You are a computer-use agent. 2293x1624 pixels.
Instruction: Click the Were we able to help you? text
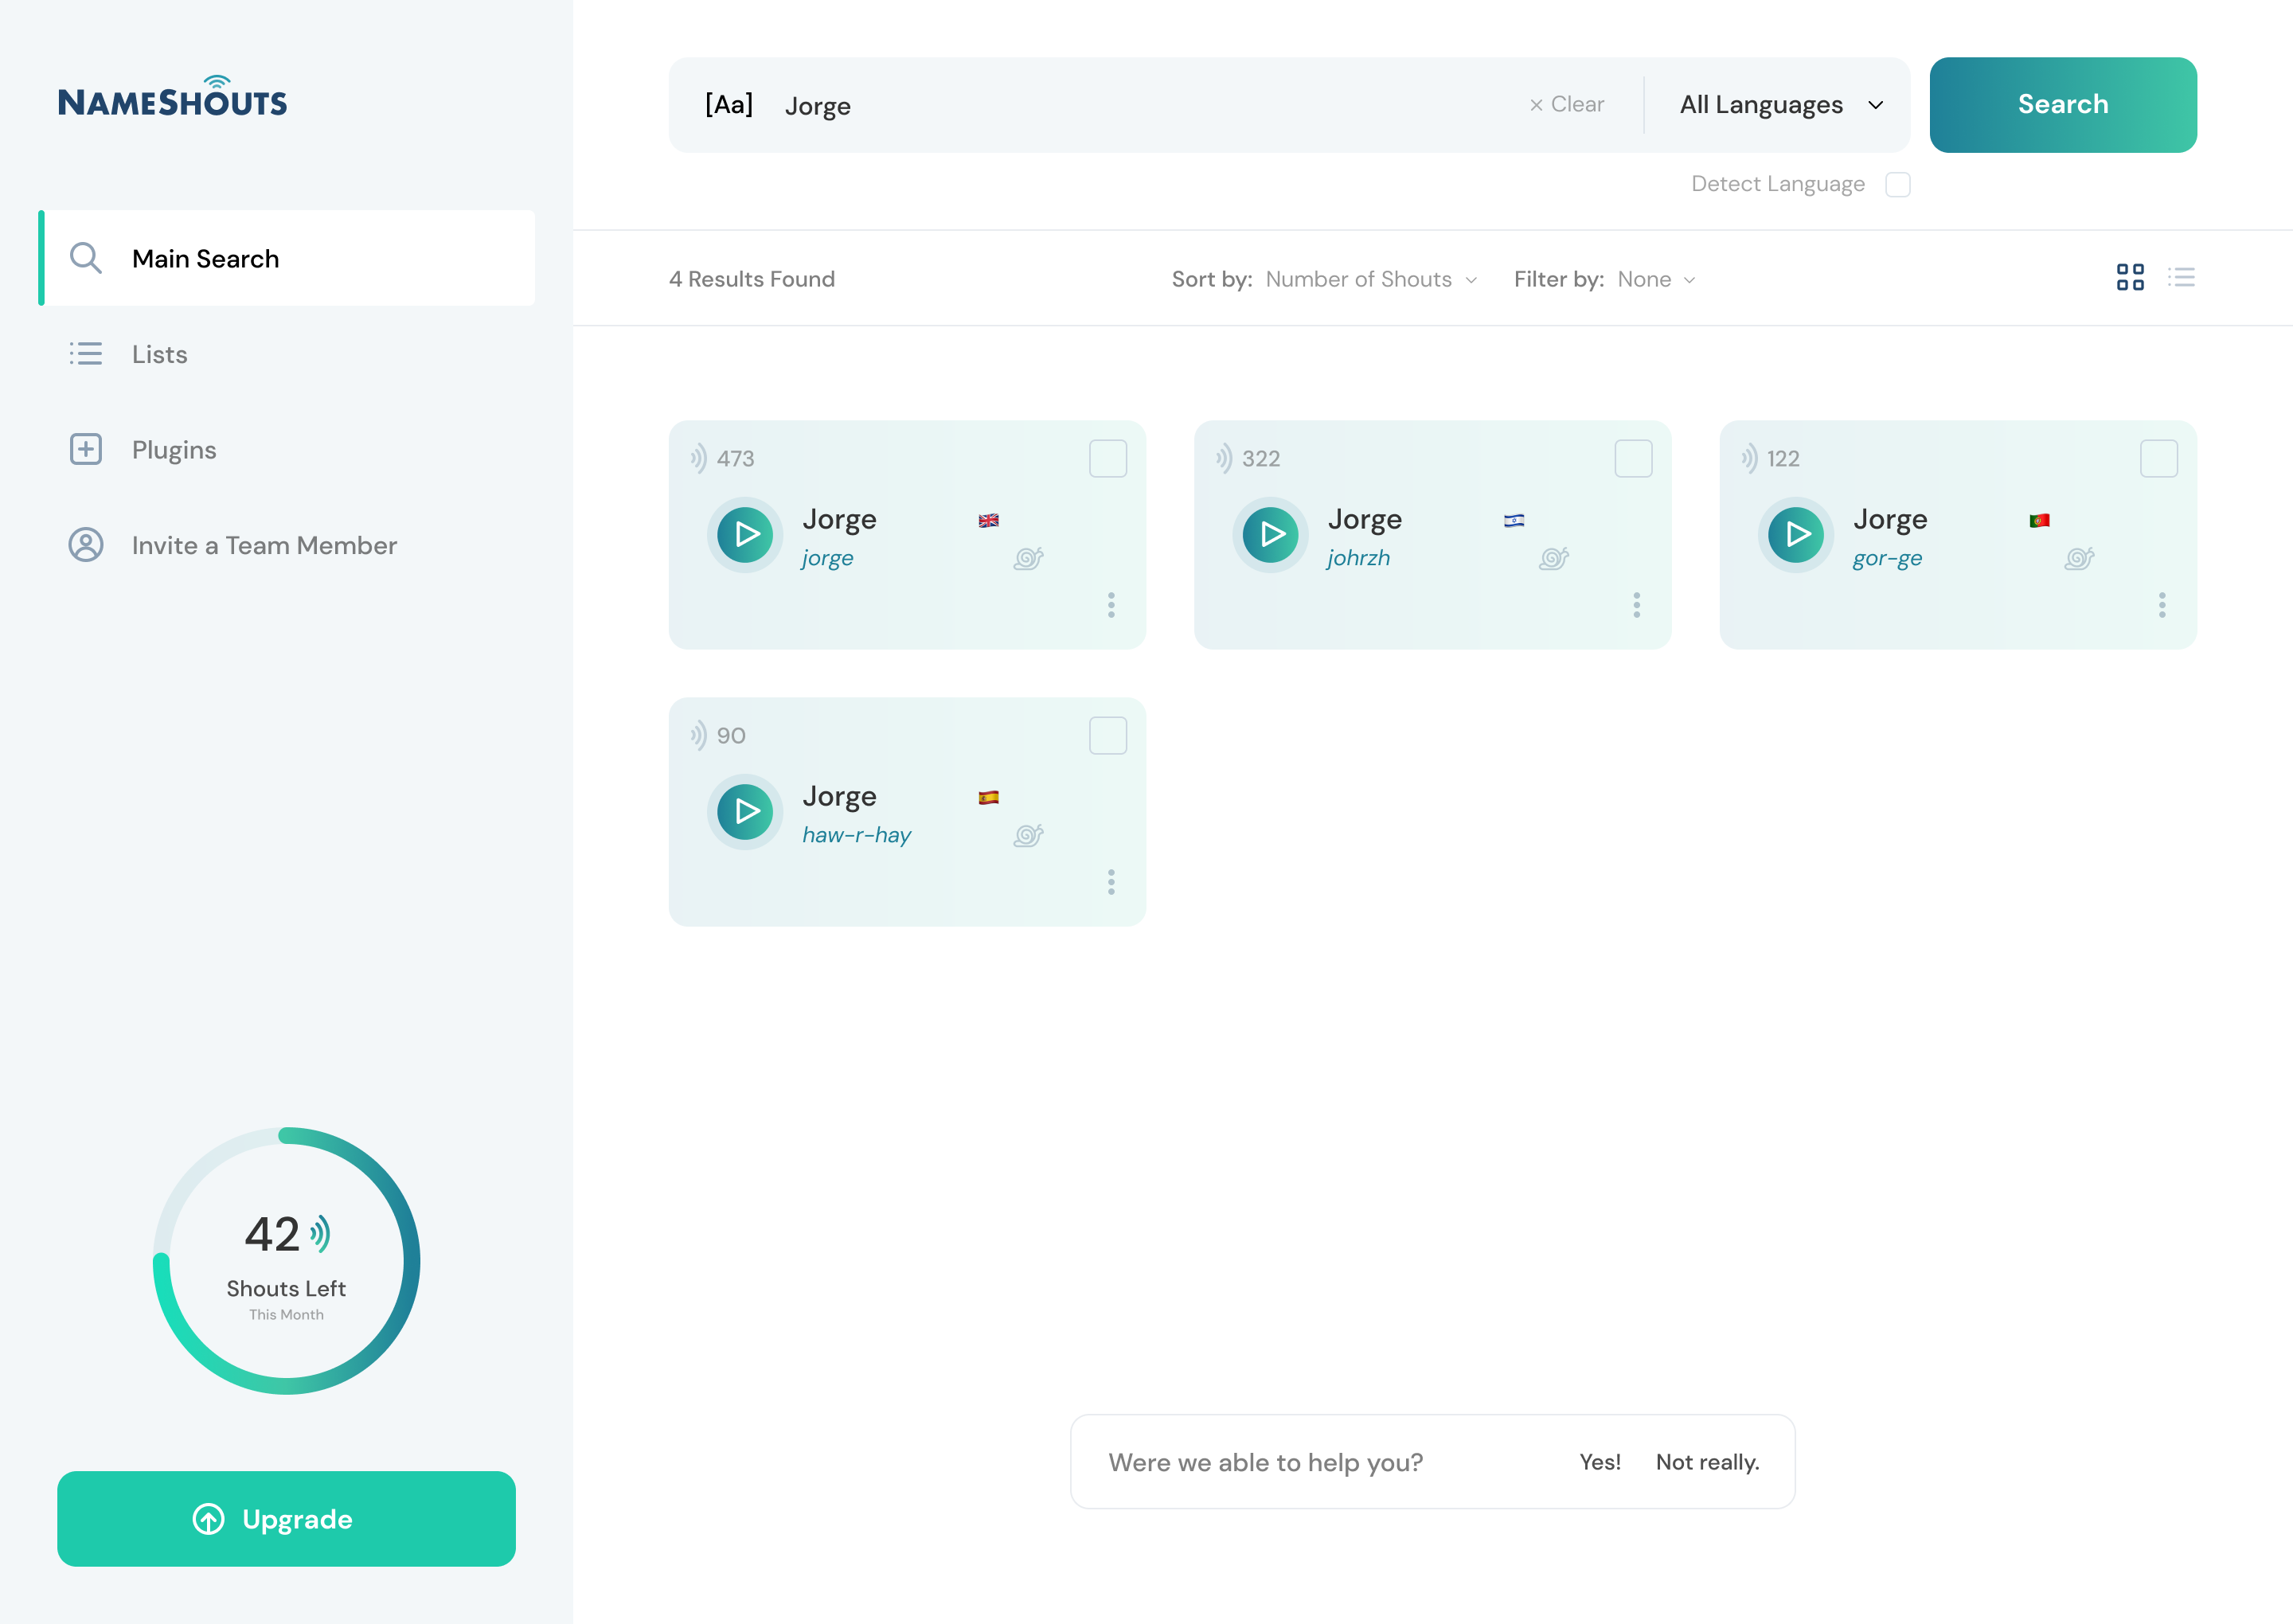point(1265,1462)
